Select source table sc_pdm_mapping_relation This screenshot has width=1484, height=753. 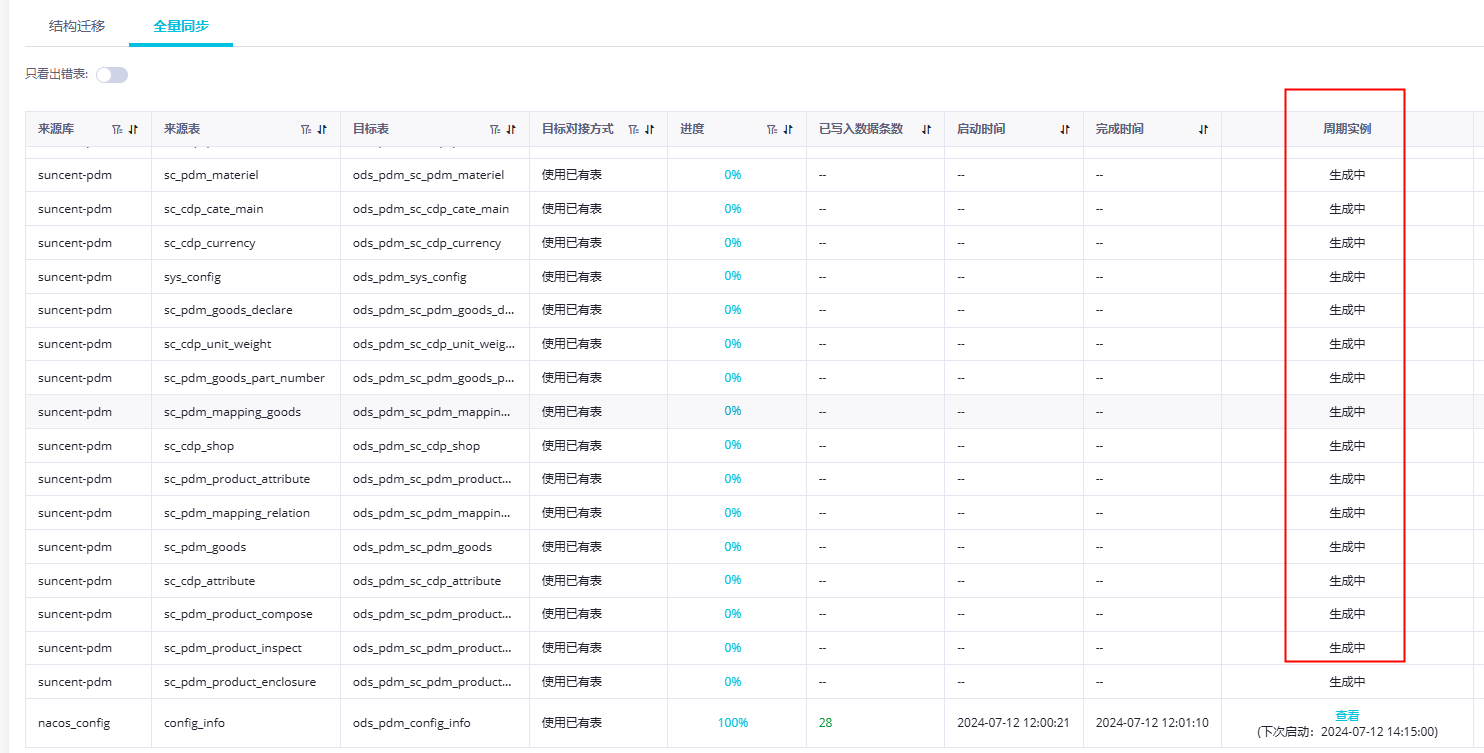point(237,513)
